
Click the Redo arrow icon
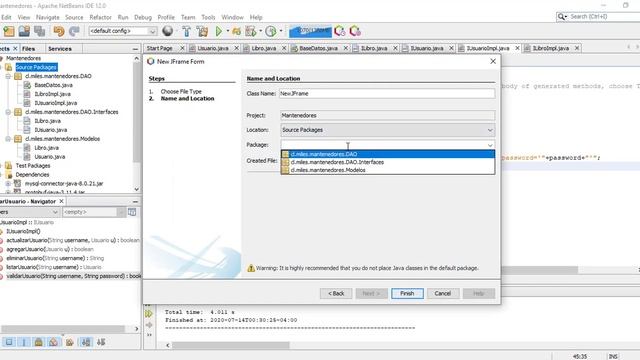74,31
